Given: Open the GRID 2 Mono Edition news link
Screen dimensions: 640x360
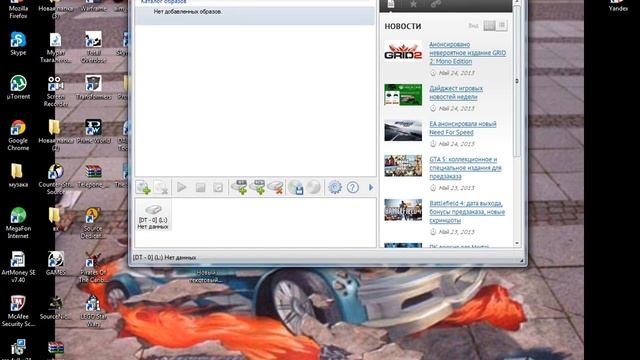Looking at the screenshot, I should click(x=467, y=53).
